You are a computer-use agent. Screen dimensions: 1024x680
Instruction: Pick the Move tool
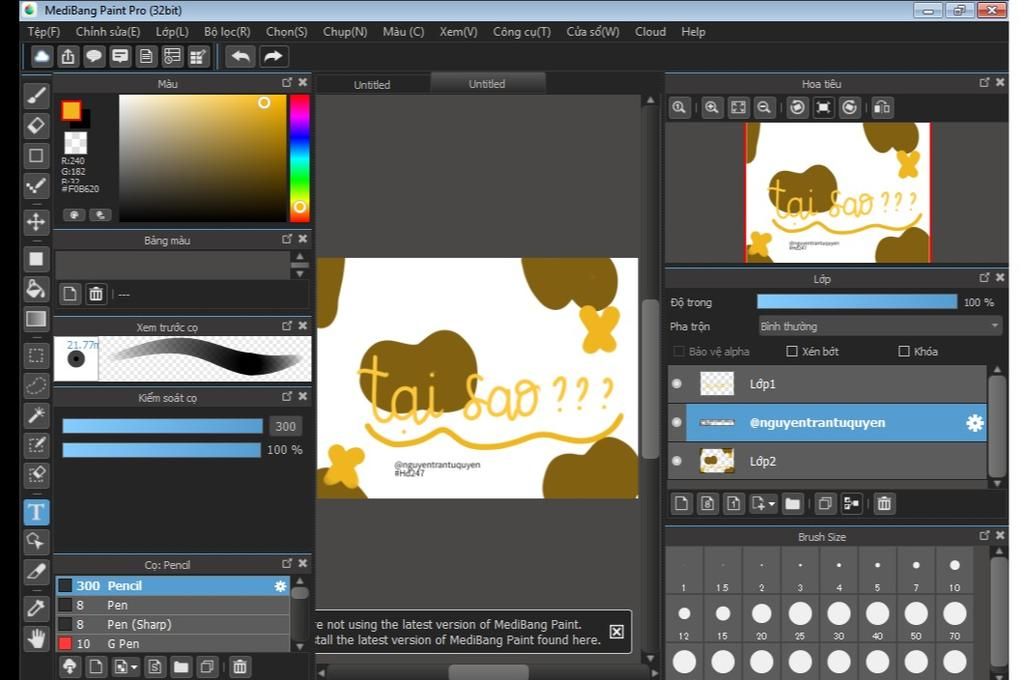[37, 222]
